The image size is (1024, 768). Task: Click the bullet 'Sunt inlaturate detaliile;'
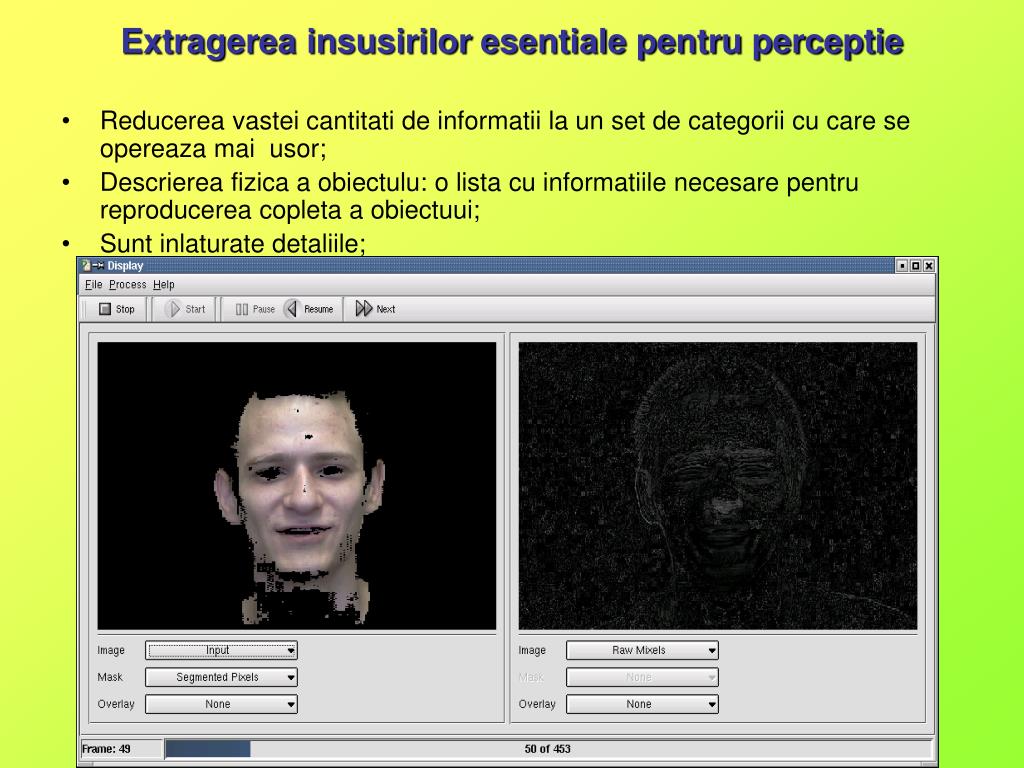(x=232, y=244)
